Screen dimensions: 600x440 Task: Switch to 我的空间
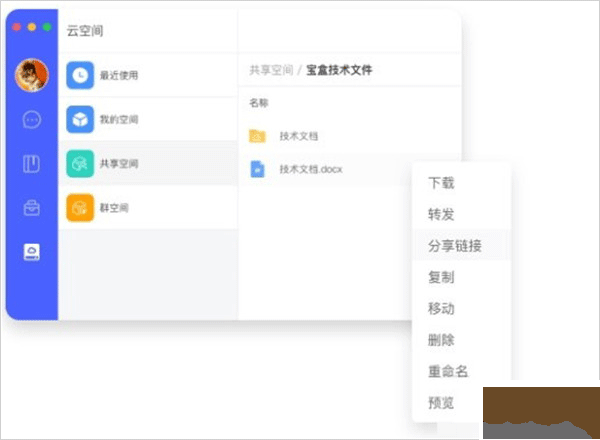pos(118,120)
